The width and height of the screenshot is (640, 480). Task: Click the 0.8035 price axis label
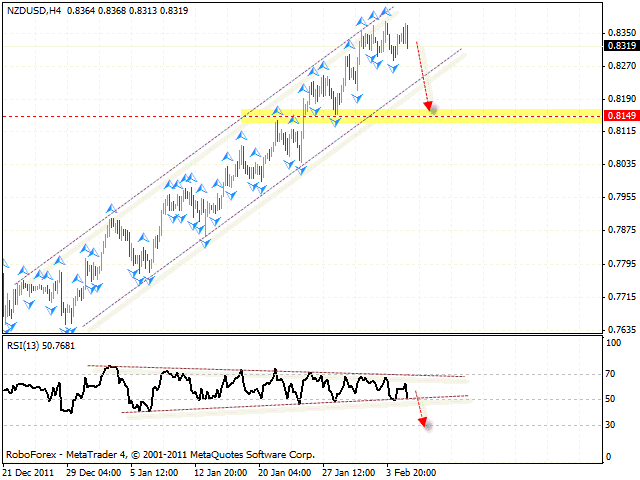(620, 164)
